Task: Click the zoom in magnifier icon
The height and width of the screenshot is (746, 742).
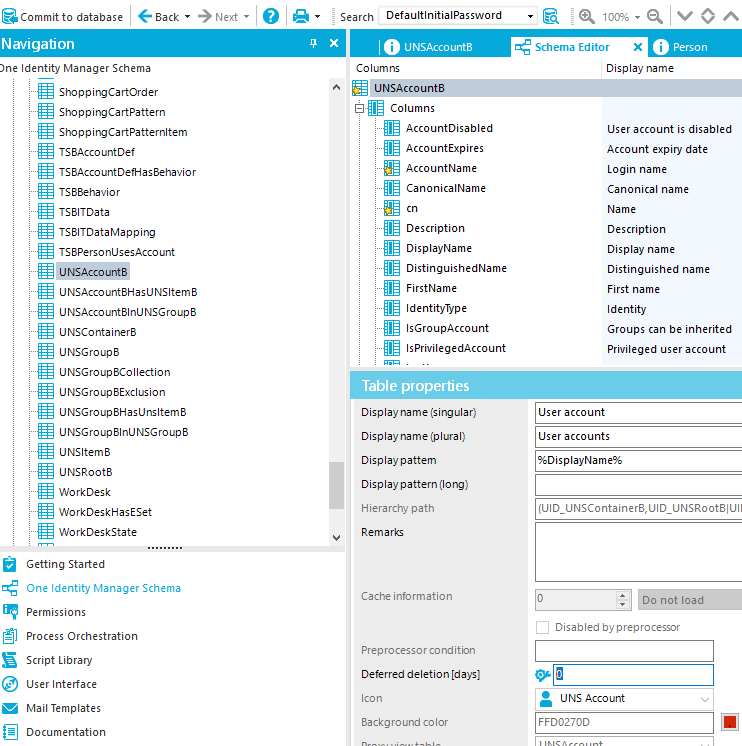Action: [x=586, y=17]
